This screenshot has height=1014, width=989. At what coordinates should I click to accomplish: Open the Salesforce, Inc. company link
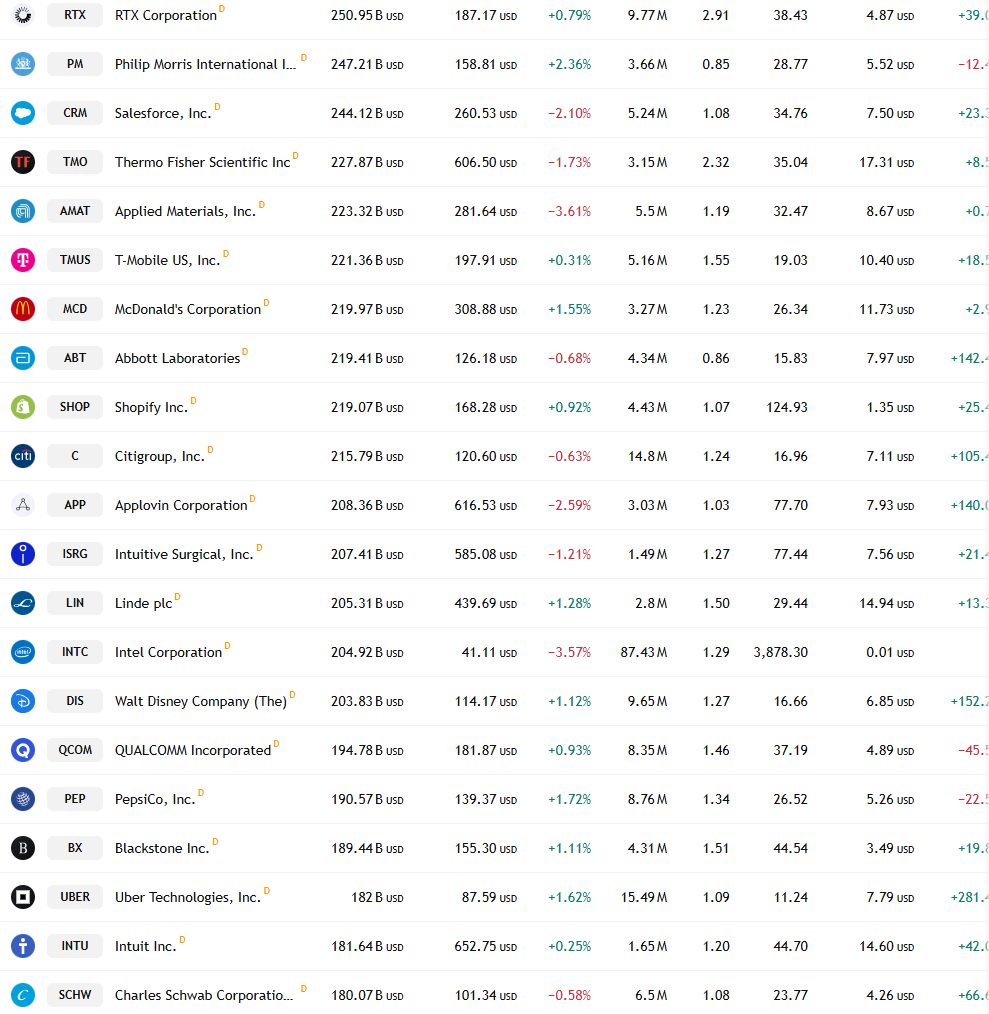click(163, 114)
